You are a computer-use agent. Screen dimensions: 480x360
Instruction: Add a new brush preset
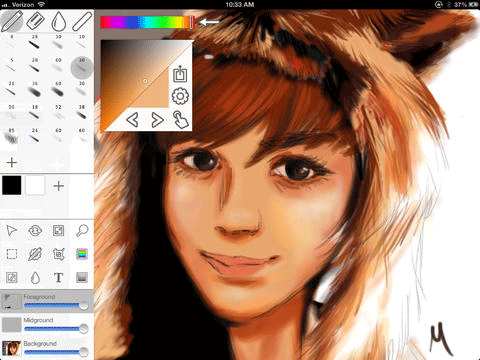pos(12,163)
